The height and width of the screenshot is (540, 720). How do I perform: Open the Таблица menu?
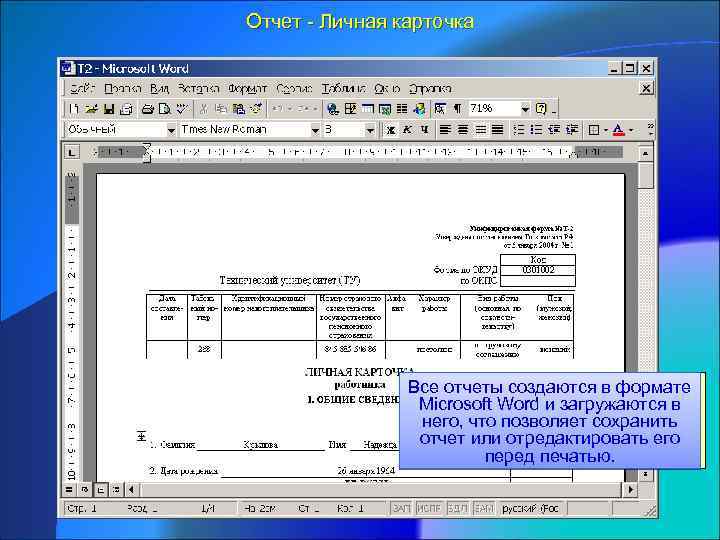[343, 88]
